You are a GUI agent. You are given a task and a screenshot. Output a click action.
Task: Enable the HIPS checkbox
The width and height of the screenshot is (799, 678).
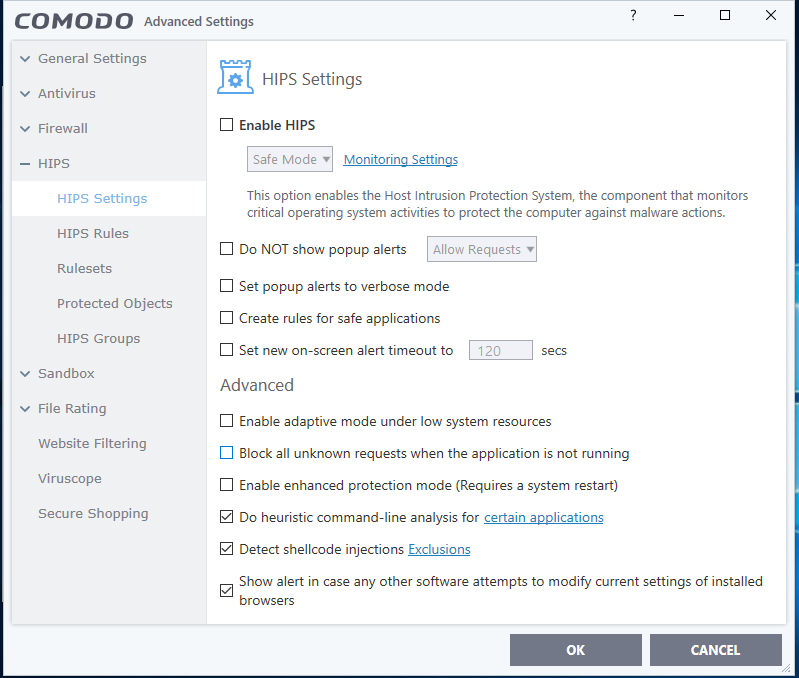(x=227, y=125)
